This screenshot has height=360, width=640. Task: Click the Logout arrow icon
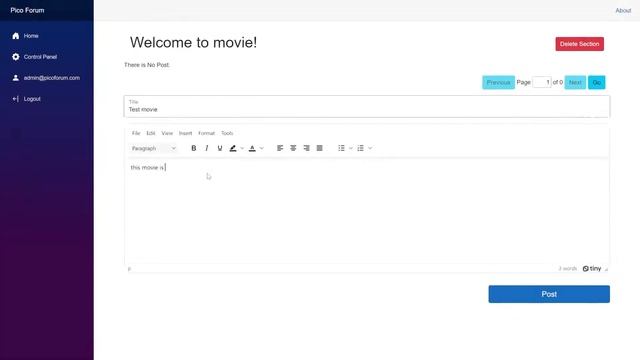pos(16,99)
